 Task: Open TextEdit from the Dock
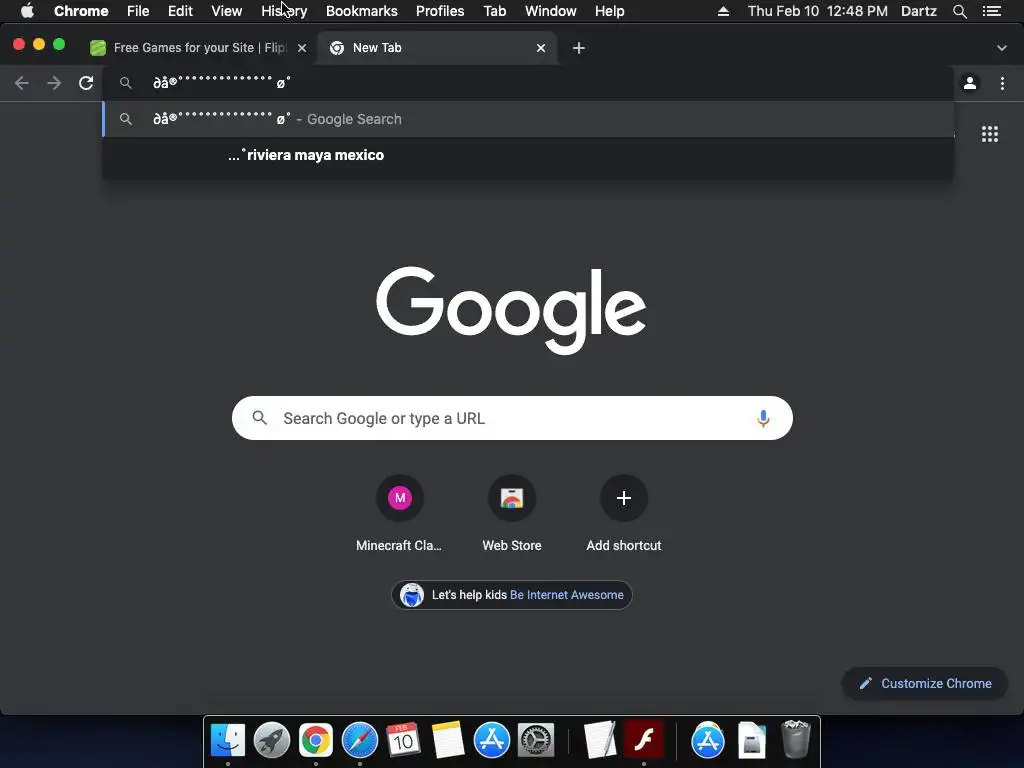(x=600, y=740)
